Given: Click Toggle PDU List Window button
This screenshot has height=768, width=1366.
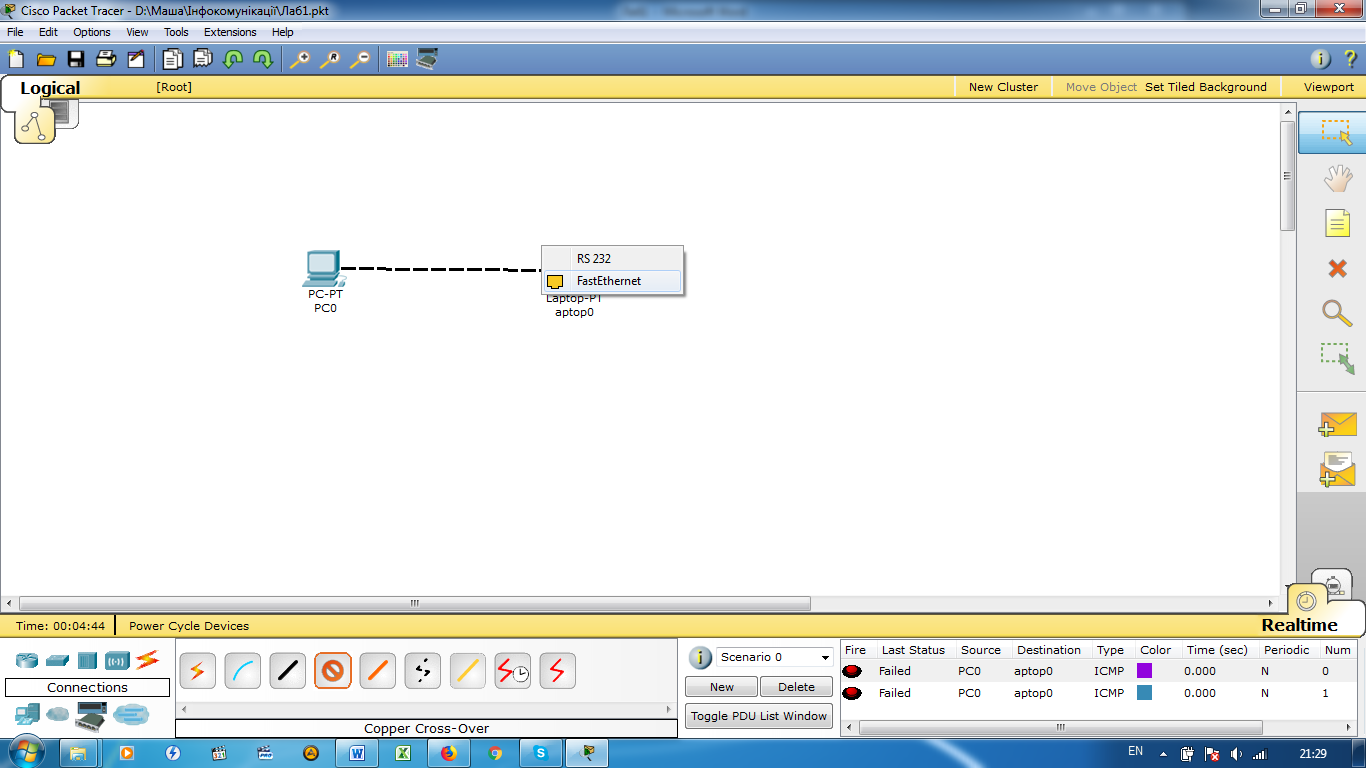Looking at the screenshot, I should click(759, 716).
